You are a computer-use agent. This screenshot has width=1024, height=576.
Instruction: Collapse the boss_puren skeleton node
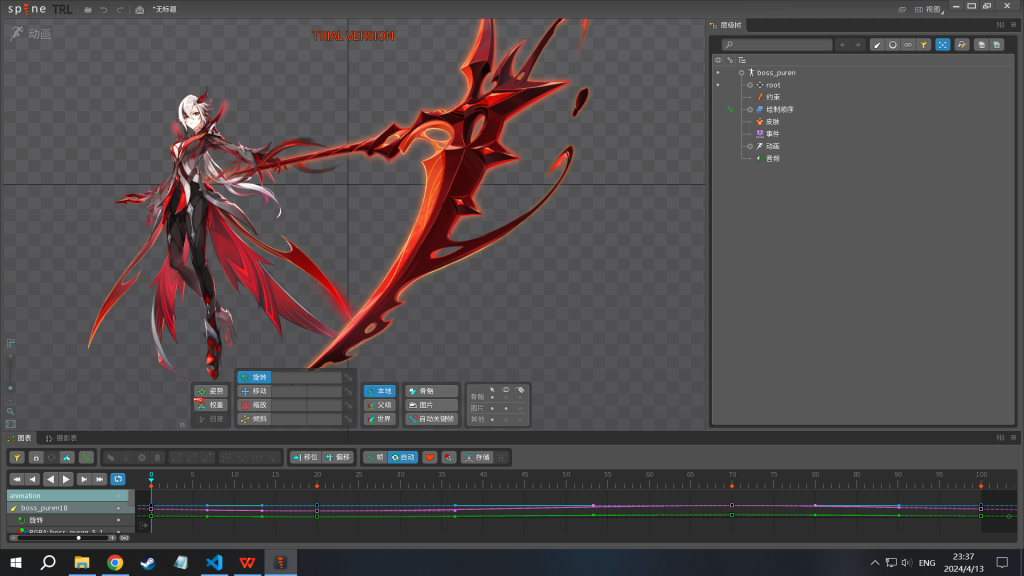pyautogui.click(x=741, y=73)
